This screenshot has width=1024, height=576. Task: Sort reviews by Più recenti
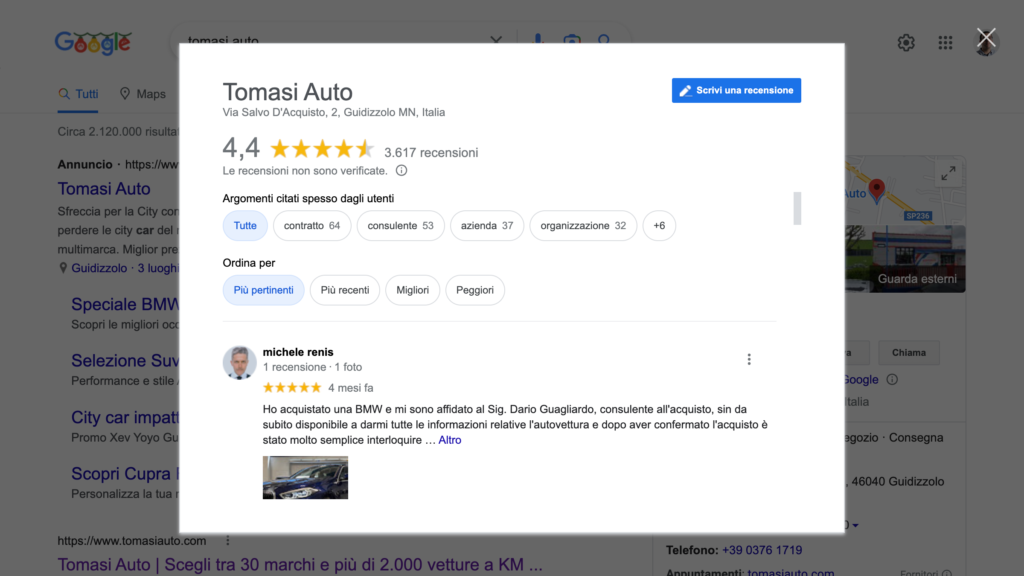345,290
